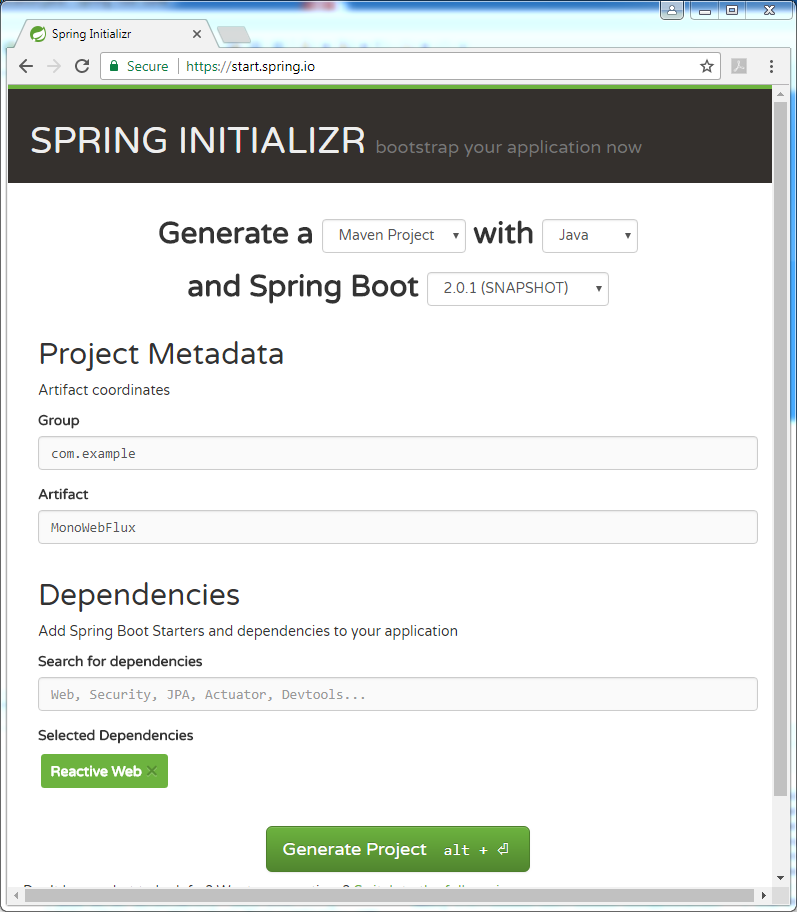Viewport: 797px width, 912px height.
Task: Click the Reactive Web dependency tag
Action: tap(104, 771)
